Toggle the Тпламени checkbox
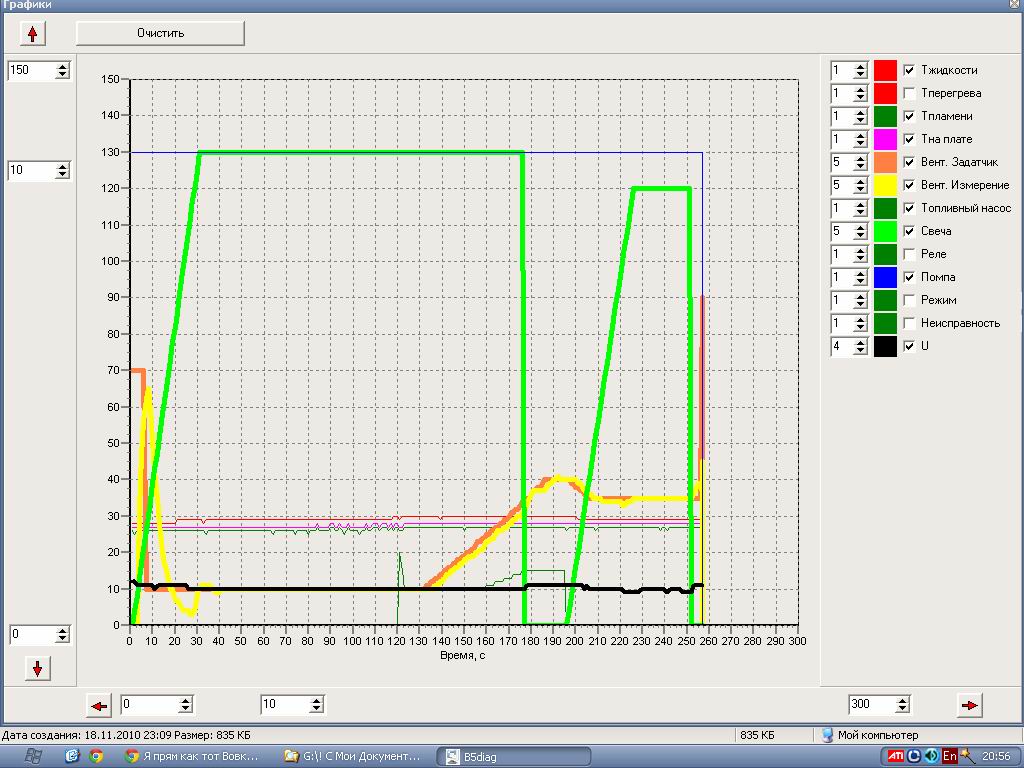Viewport: 1024px width, 768px height. (x=909, y=116)
